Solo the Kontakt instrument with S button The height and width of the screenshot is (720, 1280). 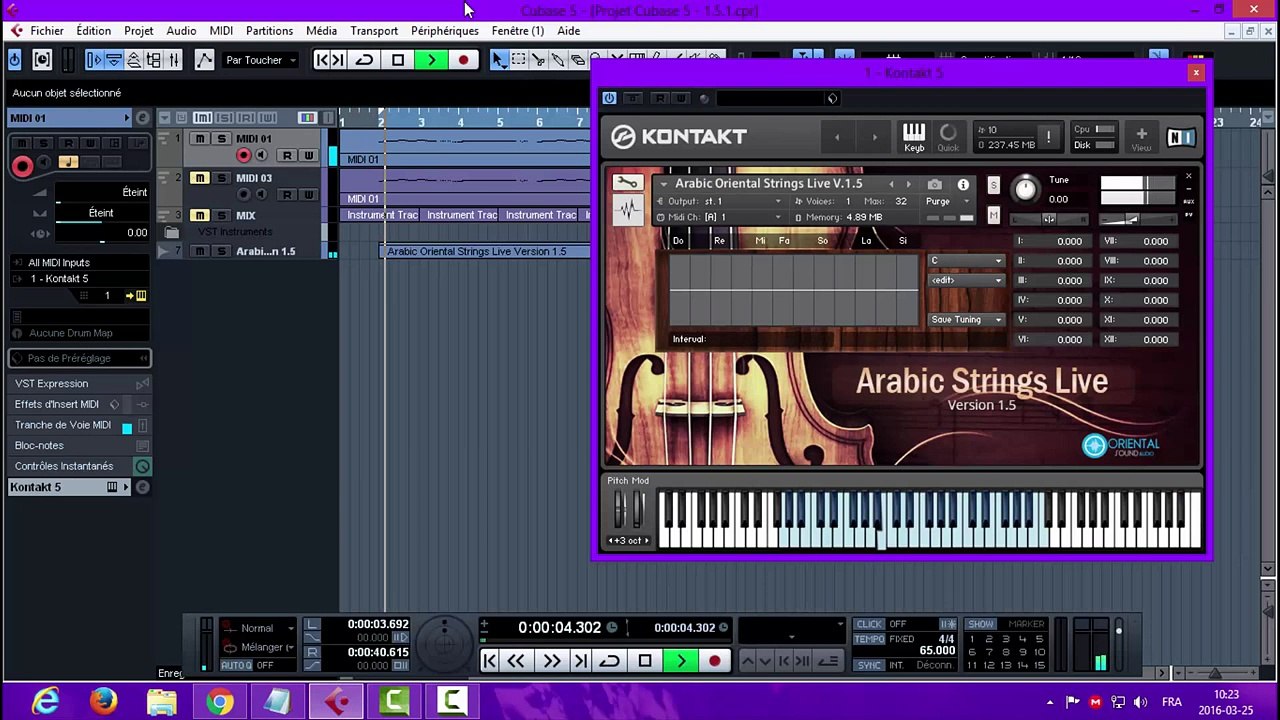(x=993, y=185)
